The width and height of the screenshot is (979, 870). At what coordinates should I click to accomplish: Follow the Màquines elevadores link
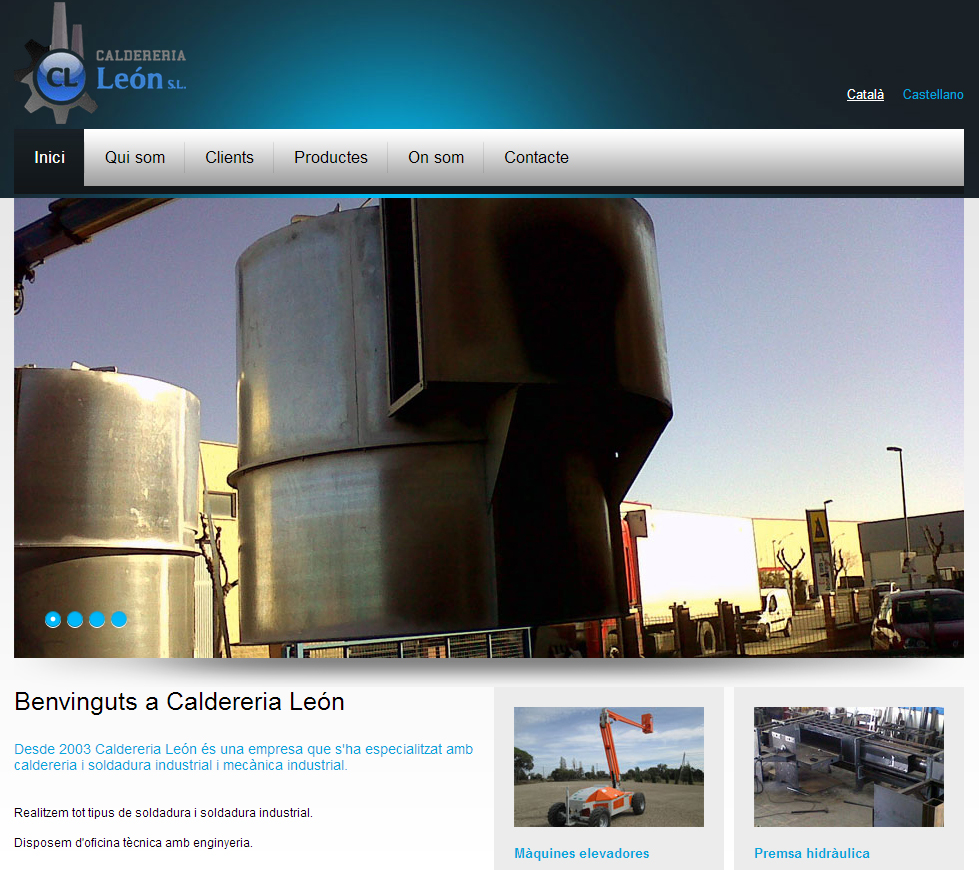click(x=581, y=853)
